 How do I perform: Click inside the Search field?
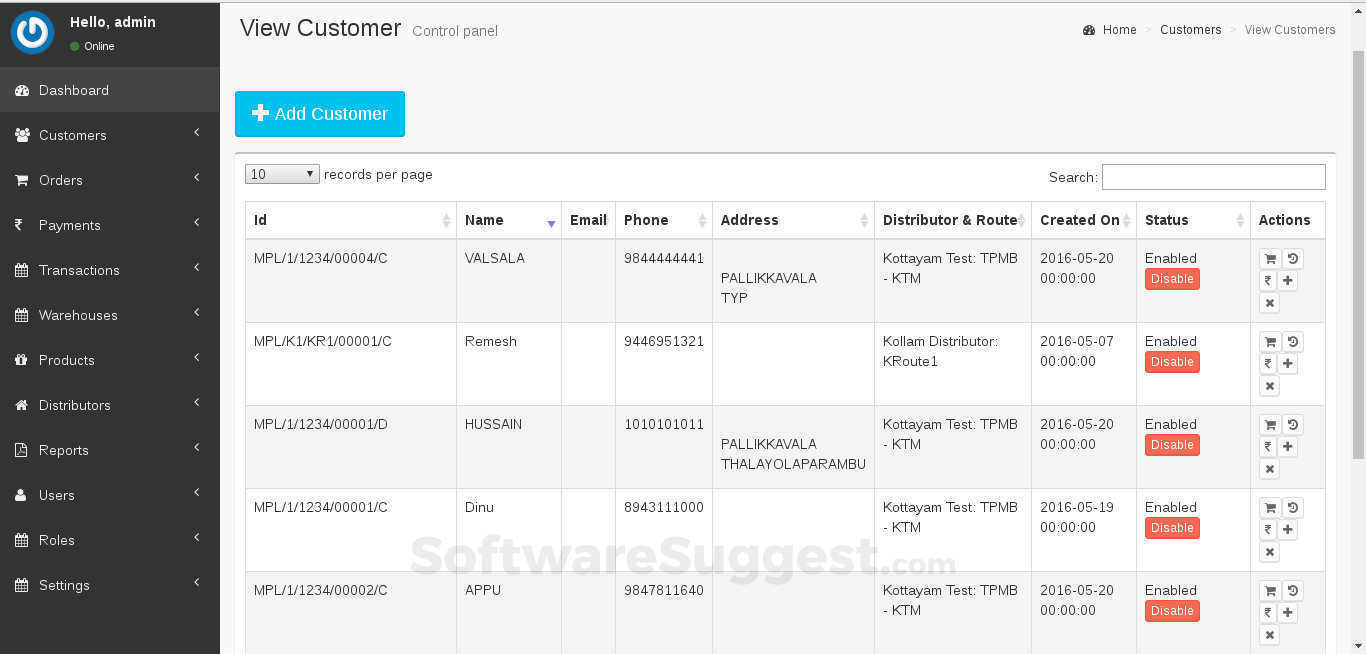[x=1213, y=177]
